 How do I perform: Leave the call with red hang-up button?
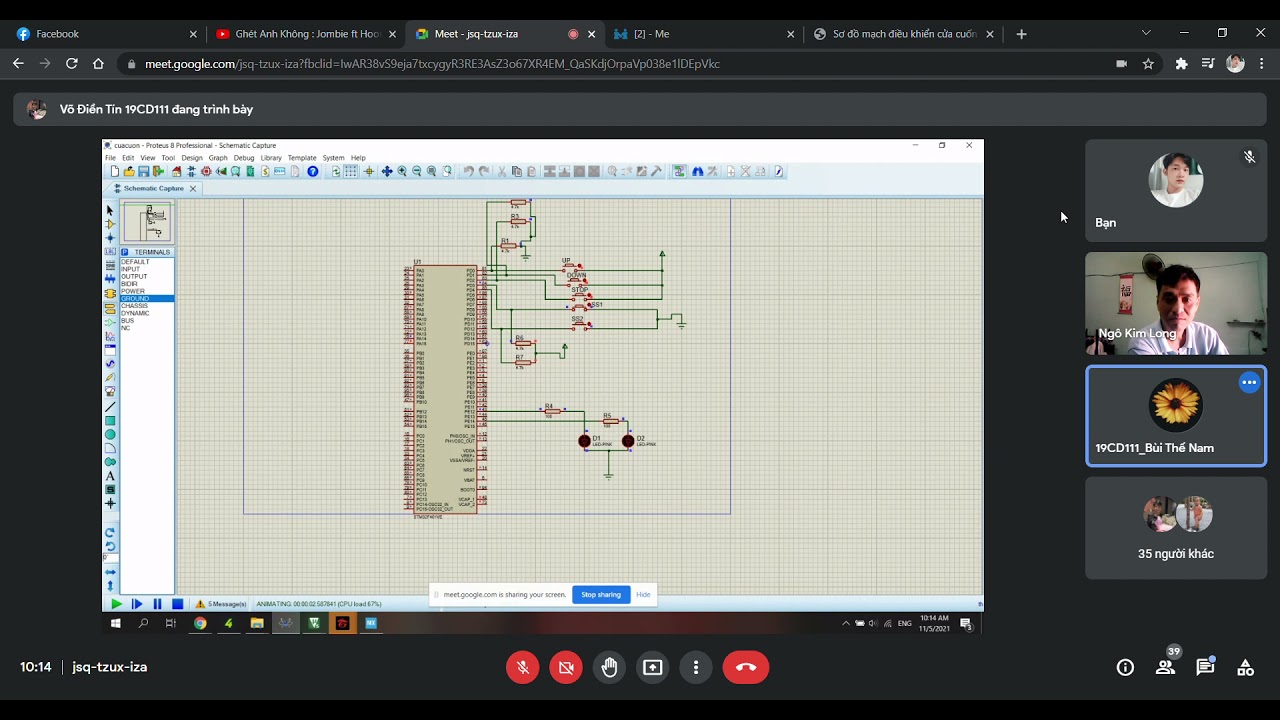[x=746, y=667]
